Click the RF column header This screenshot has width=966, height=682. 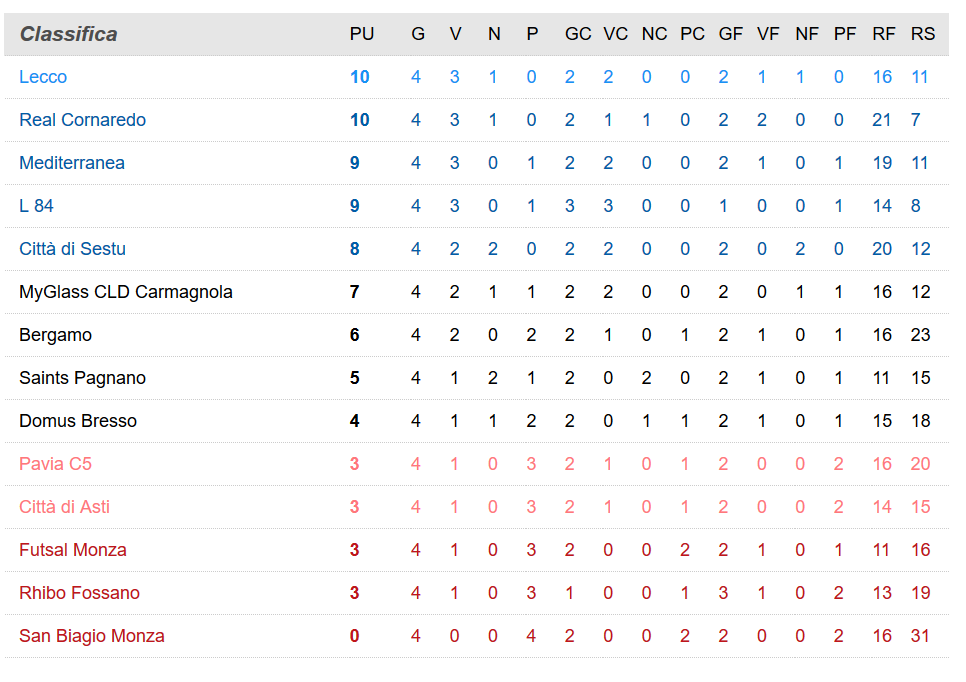pyautogui.click(x=884, y=34)
